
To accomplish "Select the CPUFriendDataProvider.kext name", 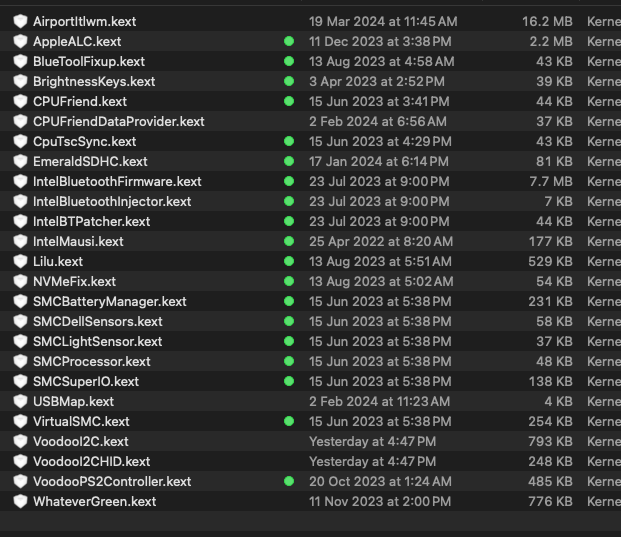I will (118, 121).
